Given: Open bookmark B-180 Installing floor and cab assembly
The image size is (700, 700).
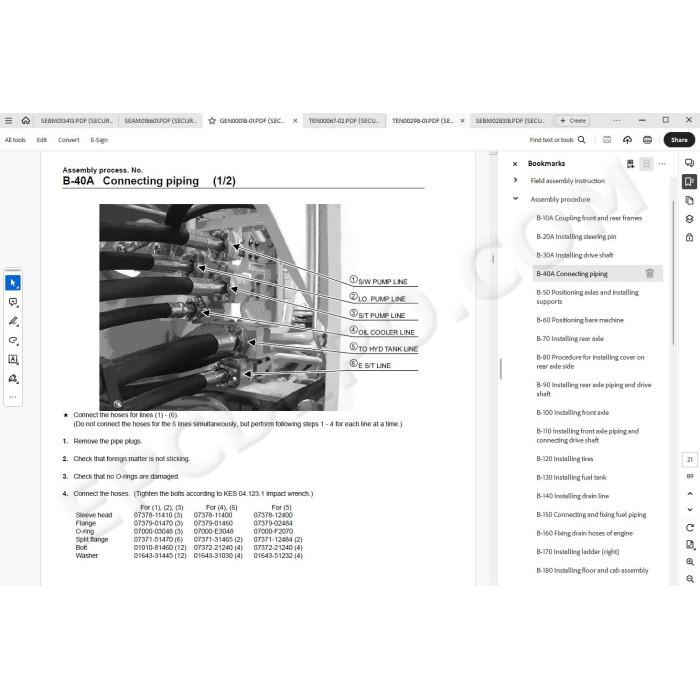Looking at the screenshot, I should (x=592, y=570).
